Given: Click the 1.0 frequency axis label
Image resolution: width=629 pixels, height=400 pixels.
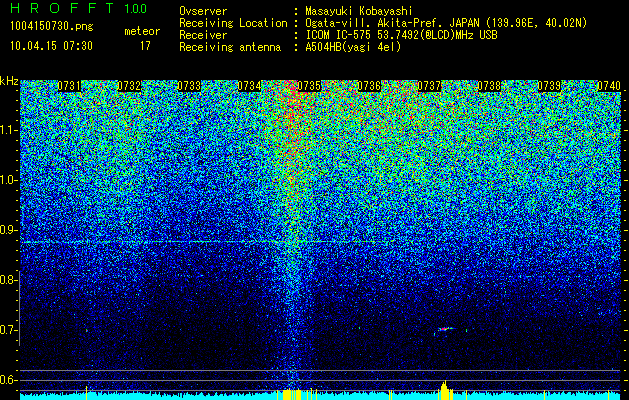Looking at the screenshot, I should point(8,180).
